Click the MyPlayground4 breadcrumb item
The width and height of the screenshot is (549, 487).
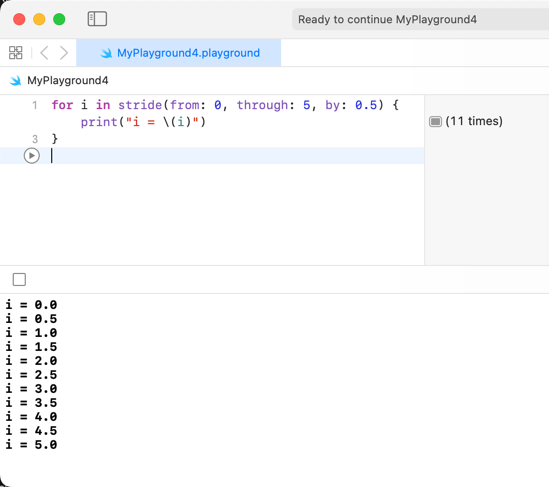pos(68,81)
